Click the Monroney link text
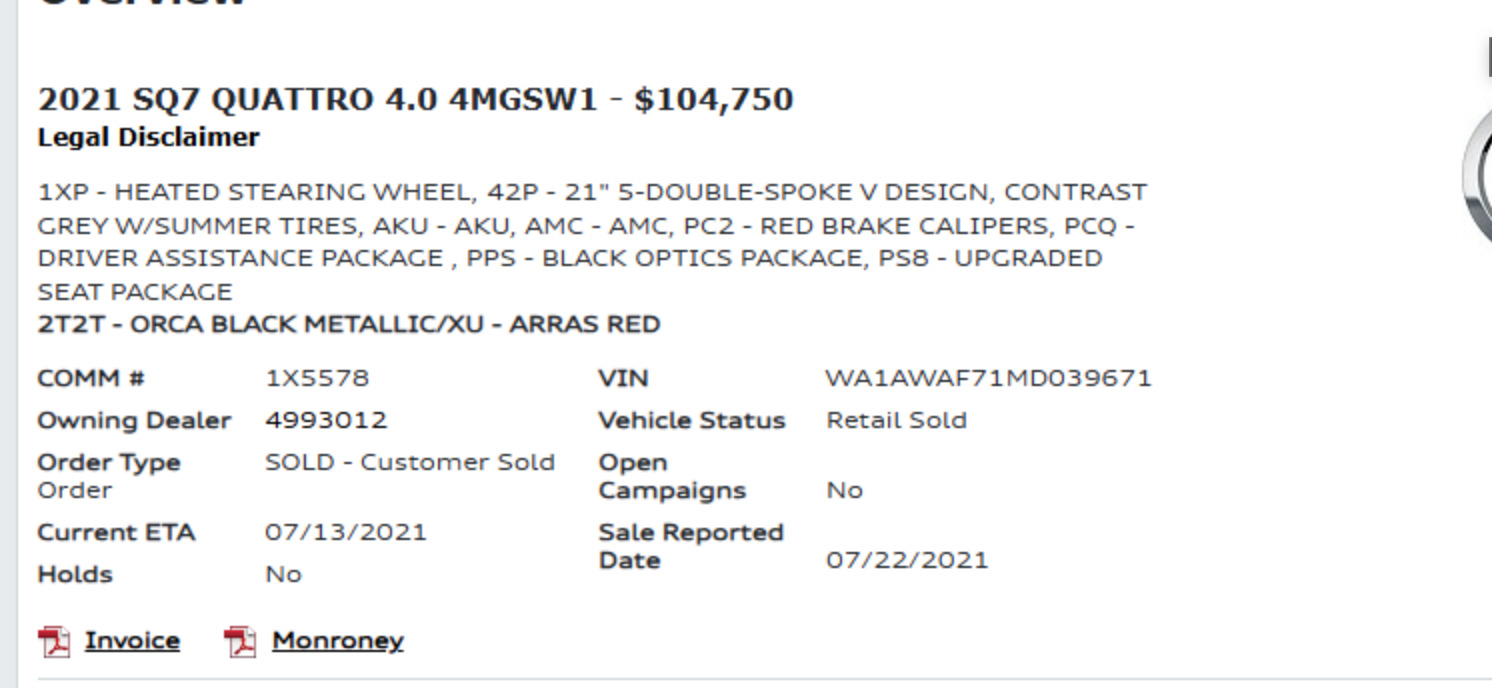1492x688 pixels. pyautogui.click(x=337, y=641)
